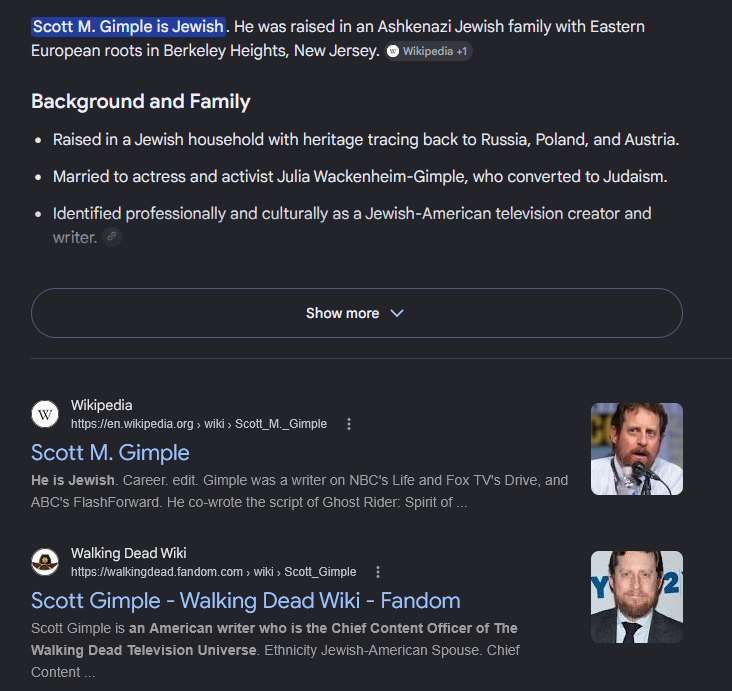Open the 'Scott M. Gimple' Wikipedia link
This screenshot has width=732, height=691.
(110, 452)
